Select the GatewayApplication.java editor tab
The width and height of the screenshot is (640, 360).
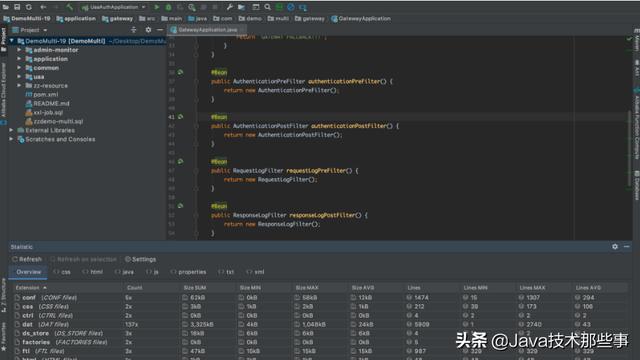(207, 30)
